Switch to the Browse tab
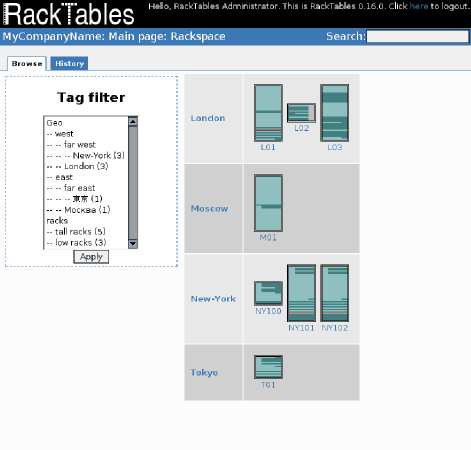This screenshot has height=450, width=471. [x=27, y=63]
